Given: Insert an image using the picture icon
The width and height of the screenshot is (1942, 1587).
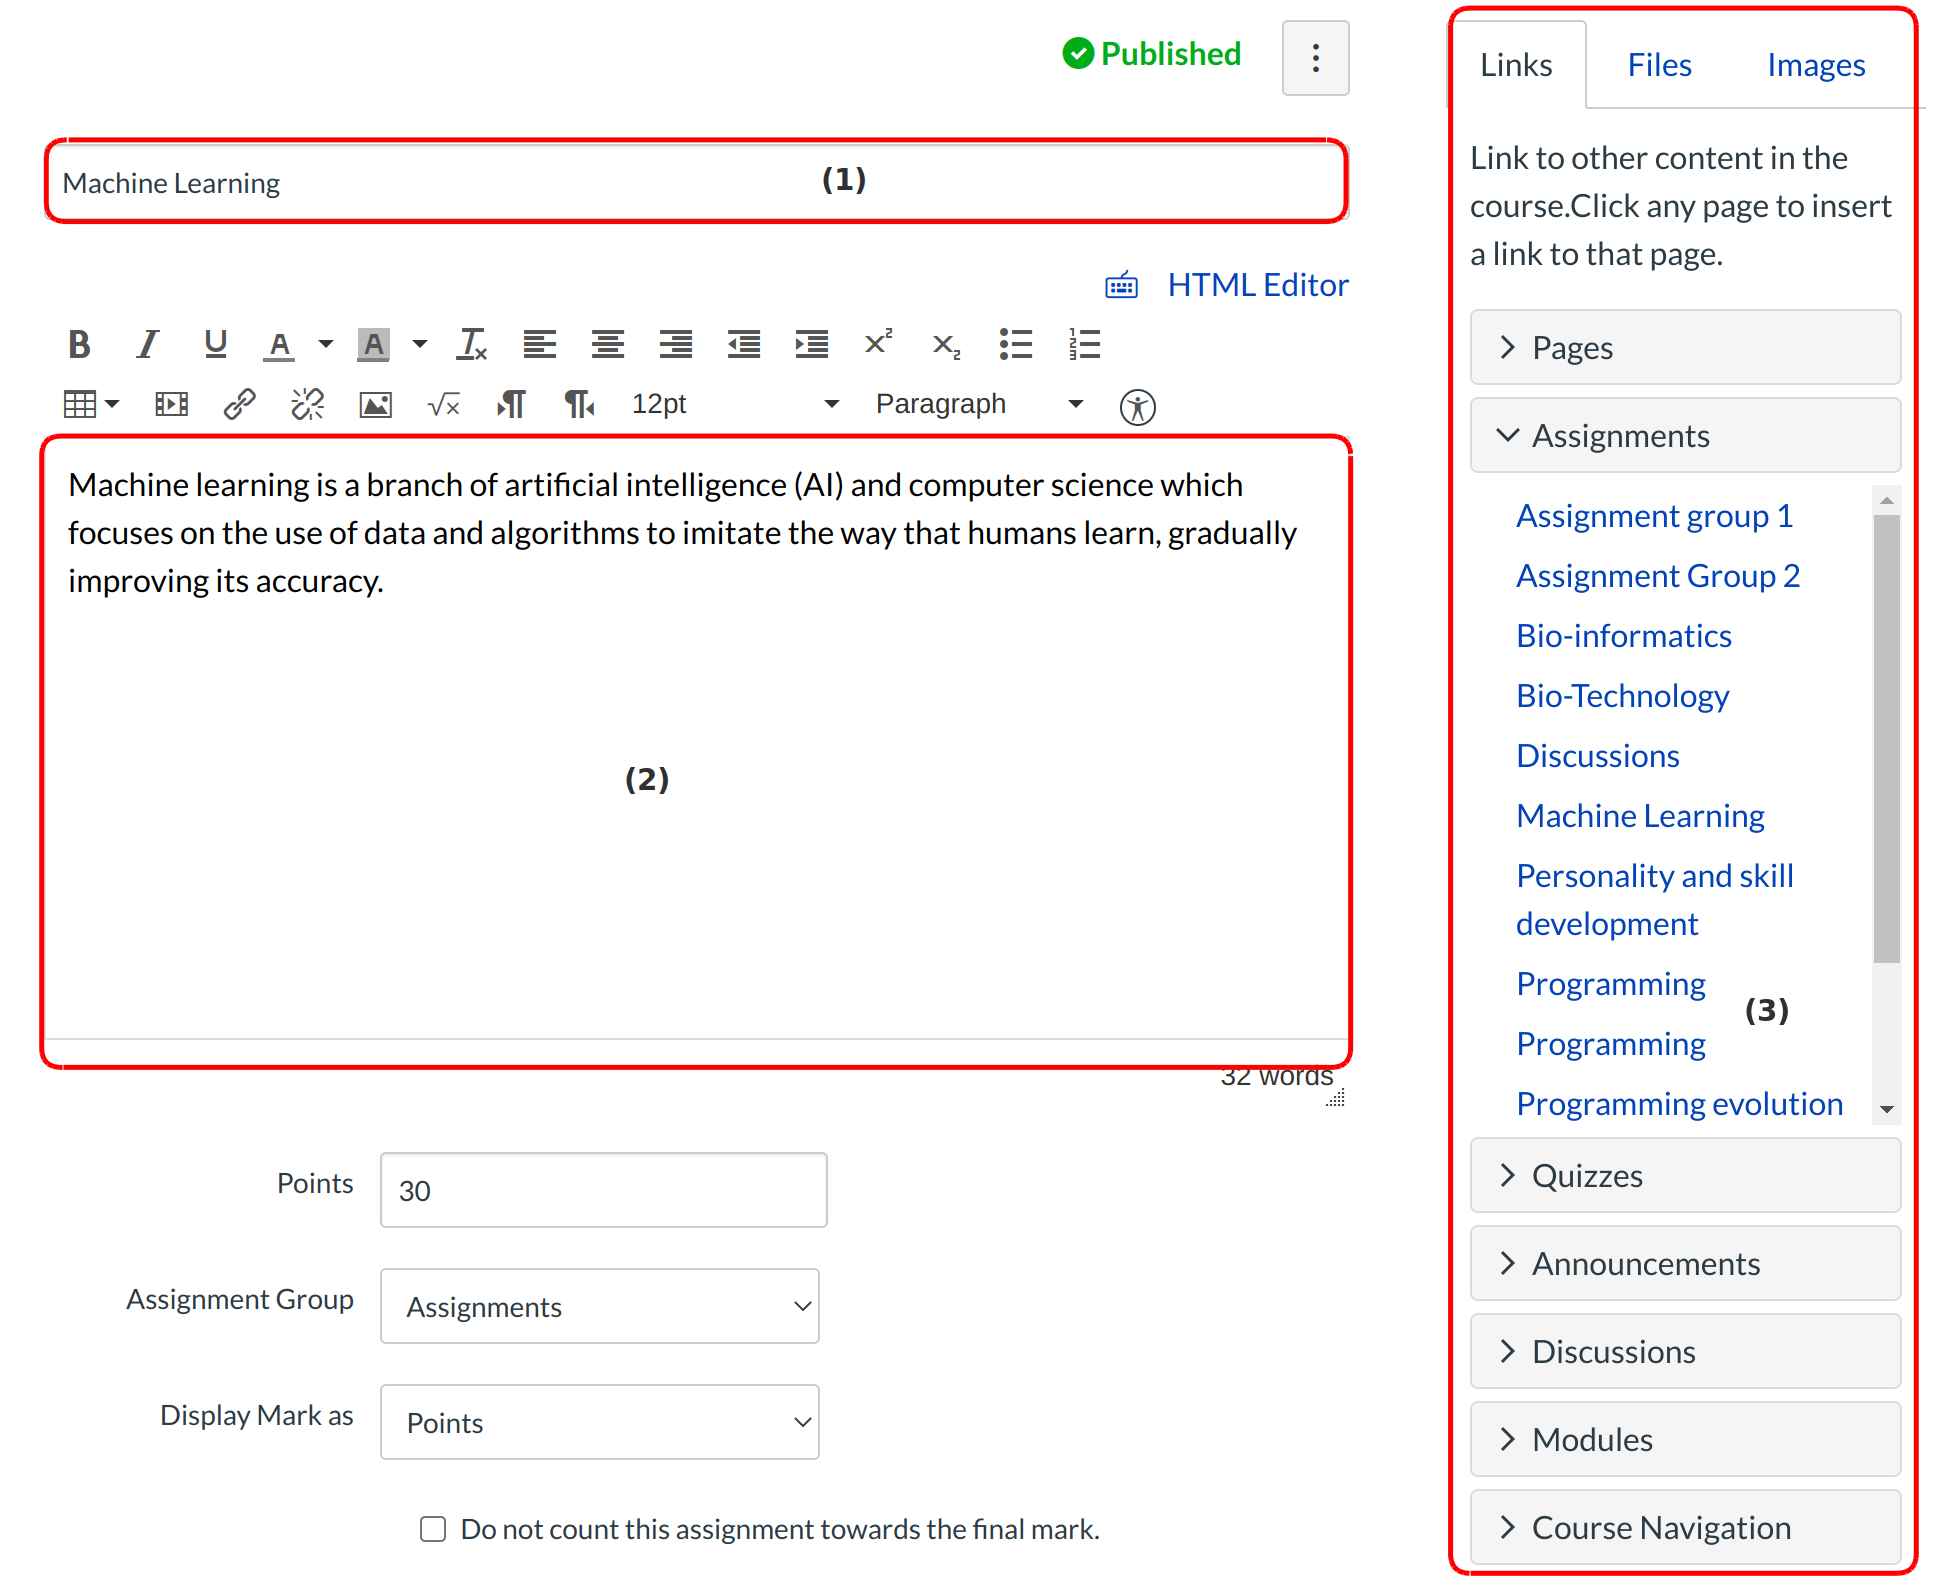Looking at the screenshot, I should click(375, 404).
